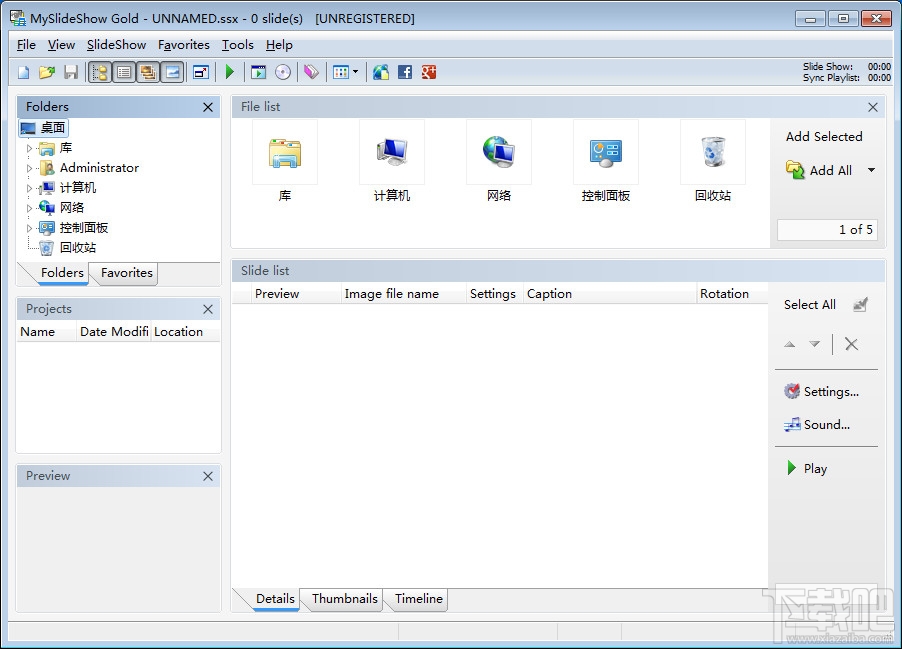Select the 桌面 root node in folder tree
The height and width of the screenshot is (649, 902).
[x=43, y=128]
